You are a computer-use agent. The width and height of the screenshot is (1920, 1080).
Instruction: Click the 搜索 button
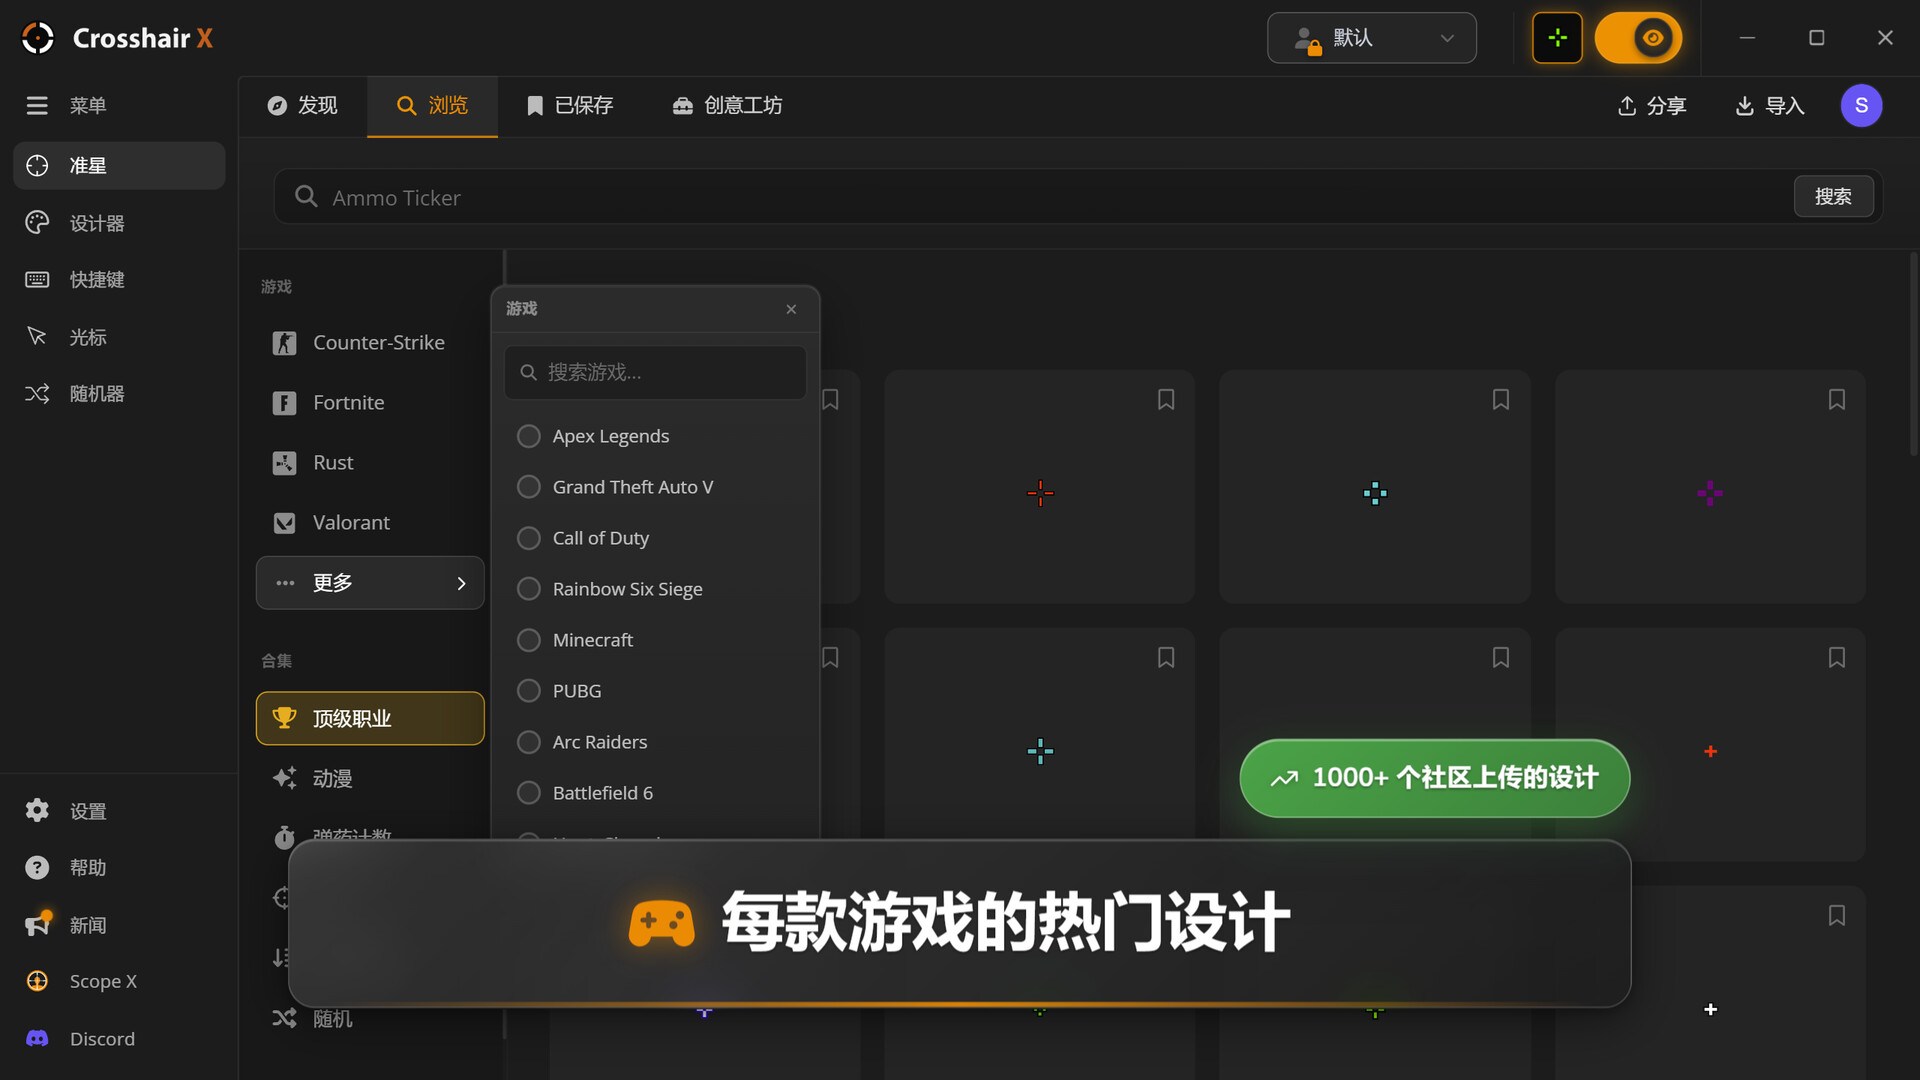pyautogui.click(x=1833, y=197)
